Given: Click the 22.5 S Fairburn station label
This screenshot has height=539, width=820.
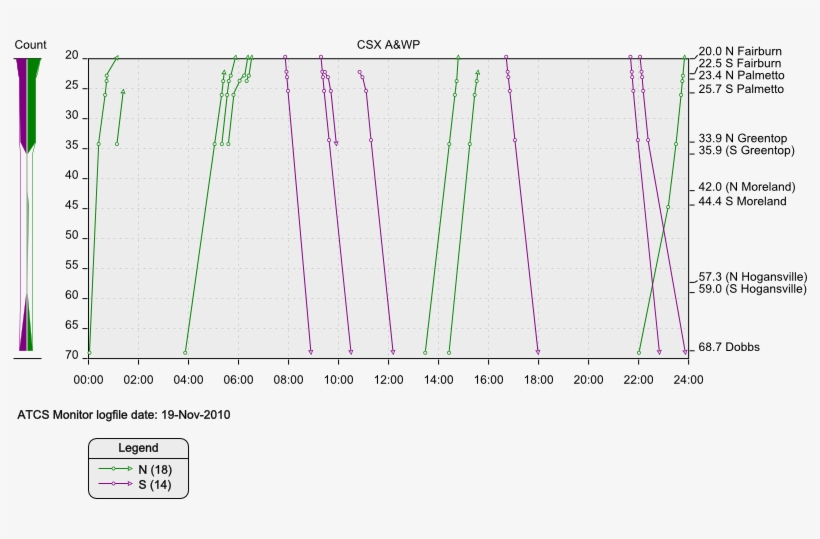Looking at the screenshot, I should [739, 63].
